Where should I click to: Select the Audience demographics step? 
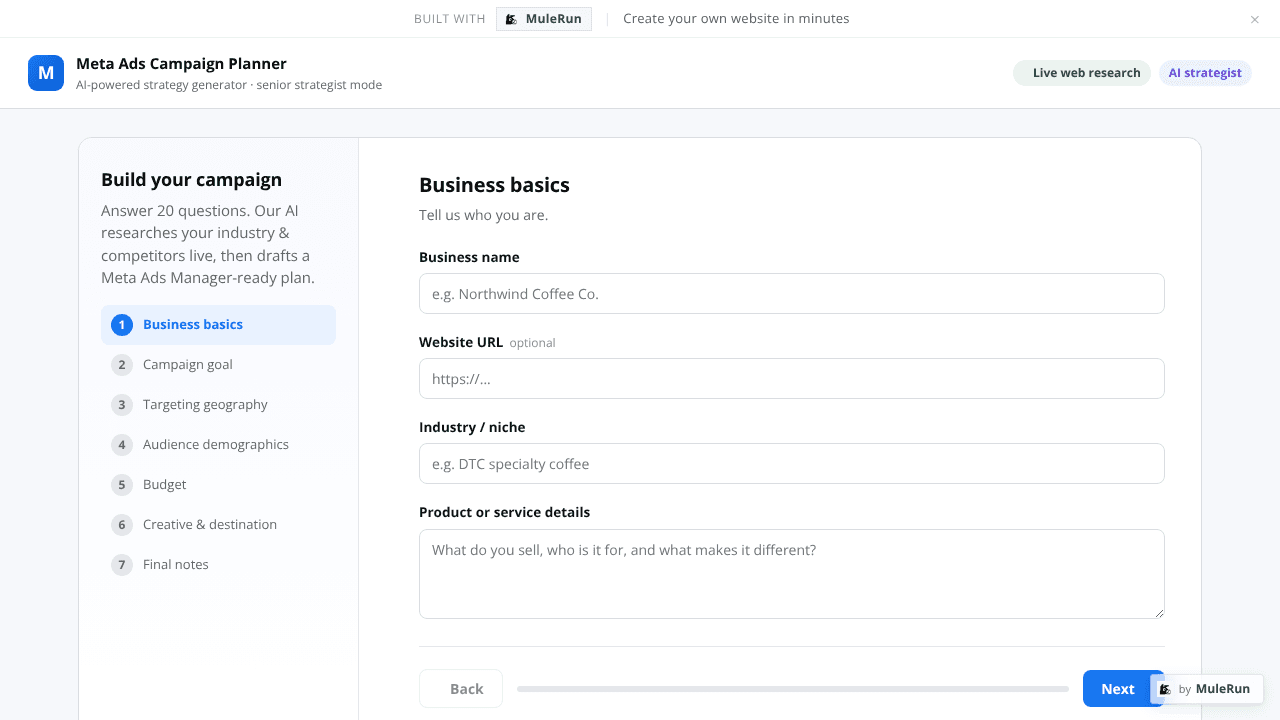(218, 445)
